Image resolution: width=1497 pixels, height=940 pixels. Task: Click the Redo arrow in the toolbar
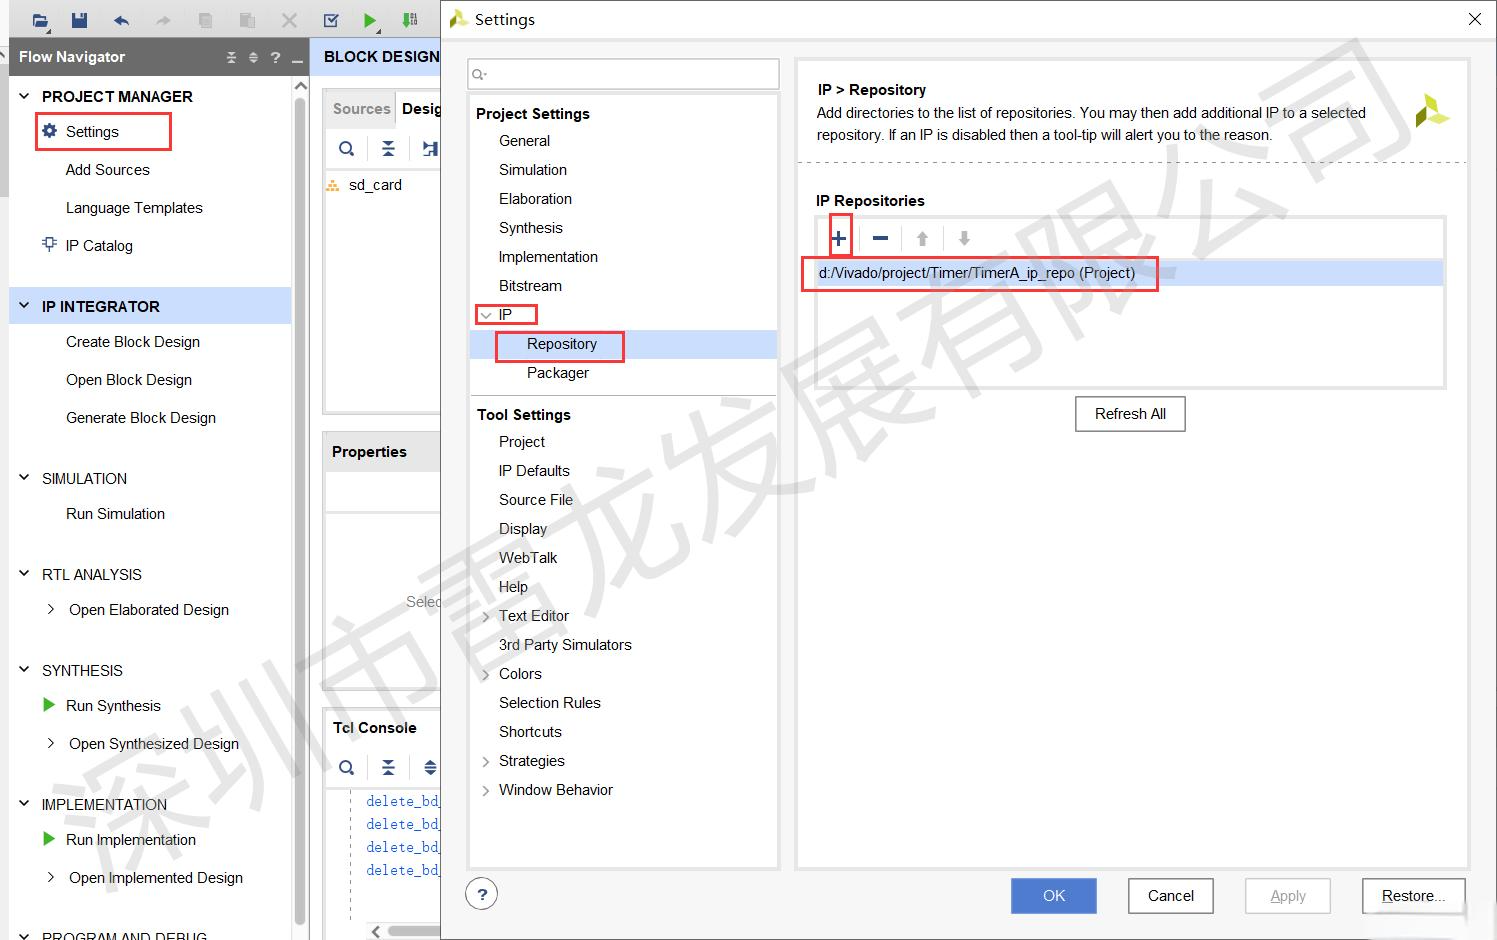pos(163,20)
